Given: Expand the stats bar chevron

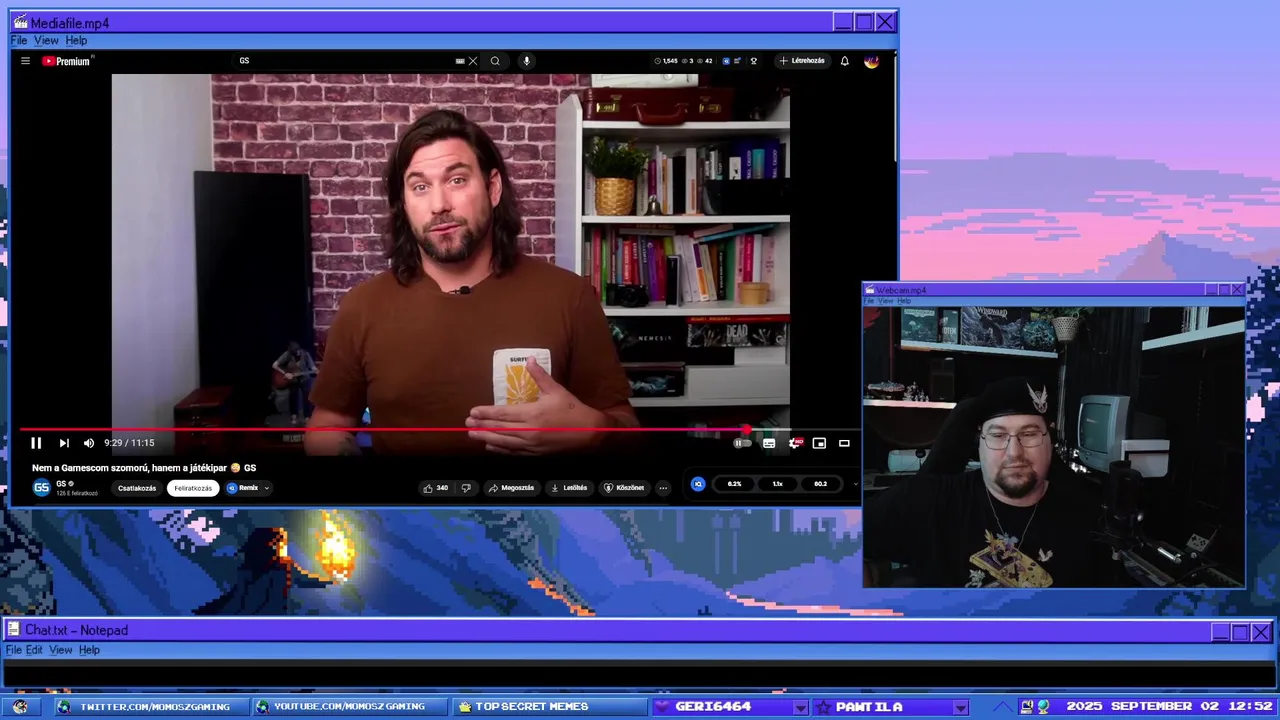Looking at the screenshot, I should point(854,484).
